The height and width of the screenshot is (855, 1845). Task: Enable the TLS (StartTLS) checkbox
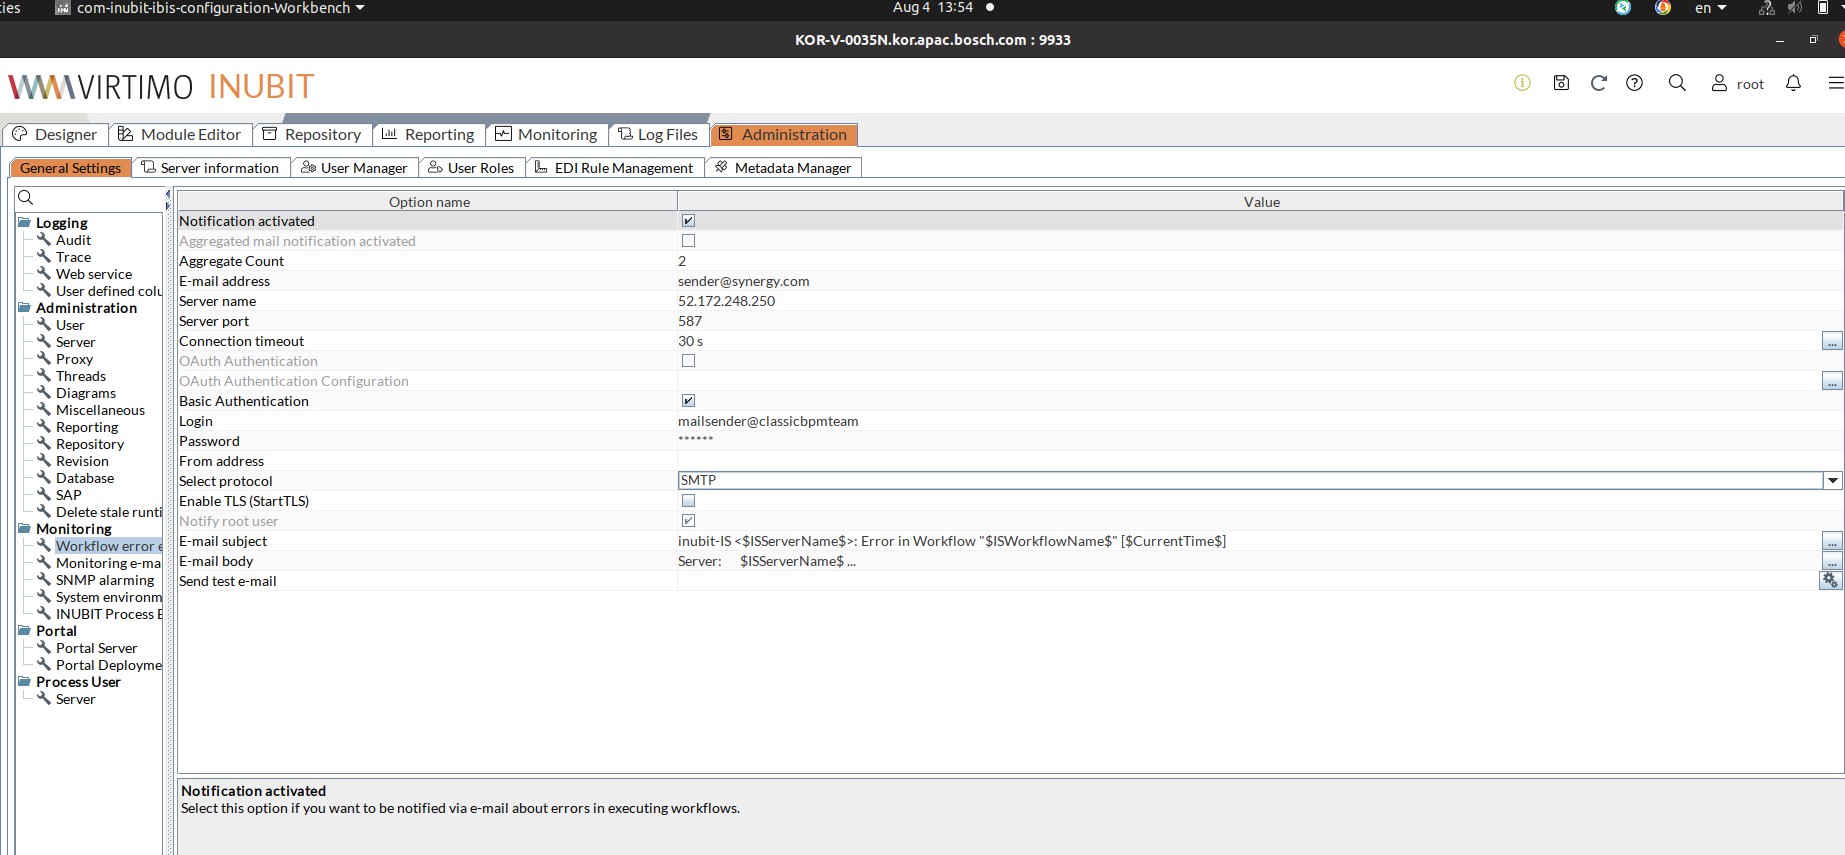[688, 501]
